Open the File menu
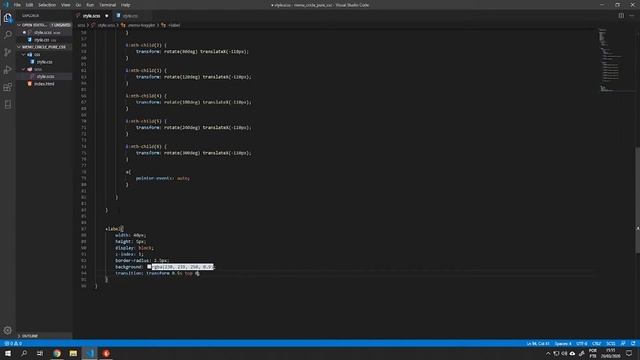 pos(17,5)
